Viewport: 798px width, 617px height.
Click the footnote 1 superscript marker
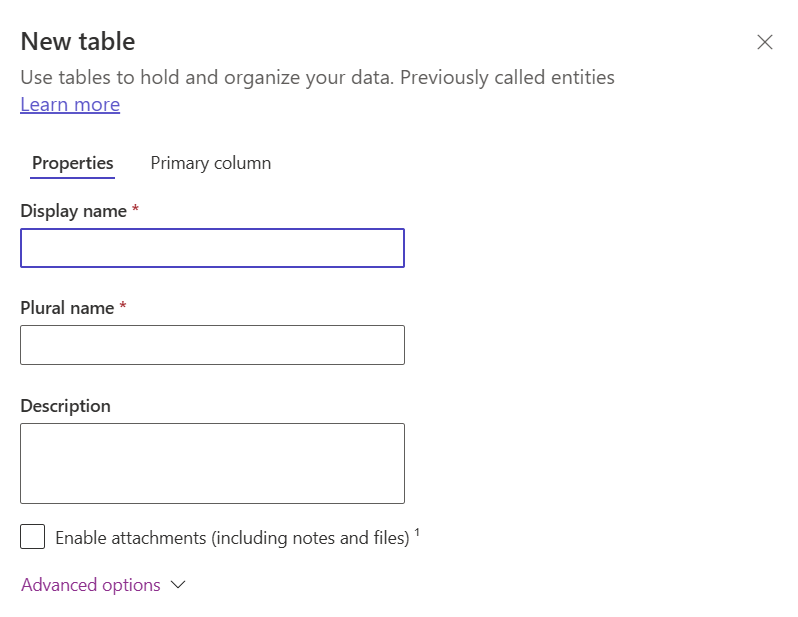click(417, 532)
